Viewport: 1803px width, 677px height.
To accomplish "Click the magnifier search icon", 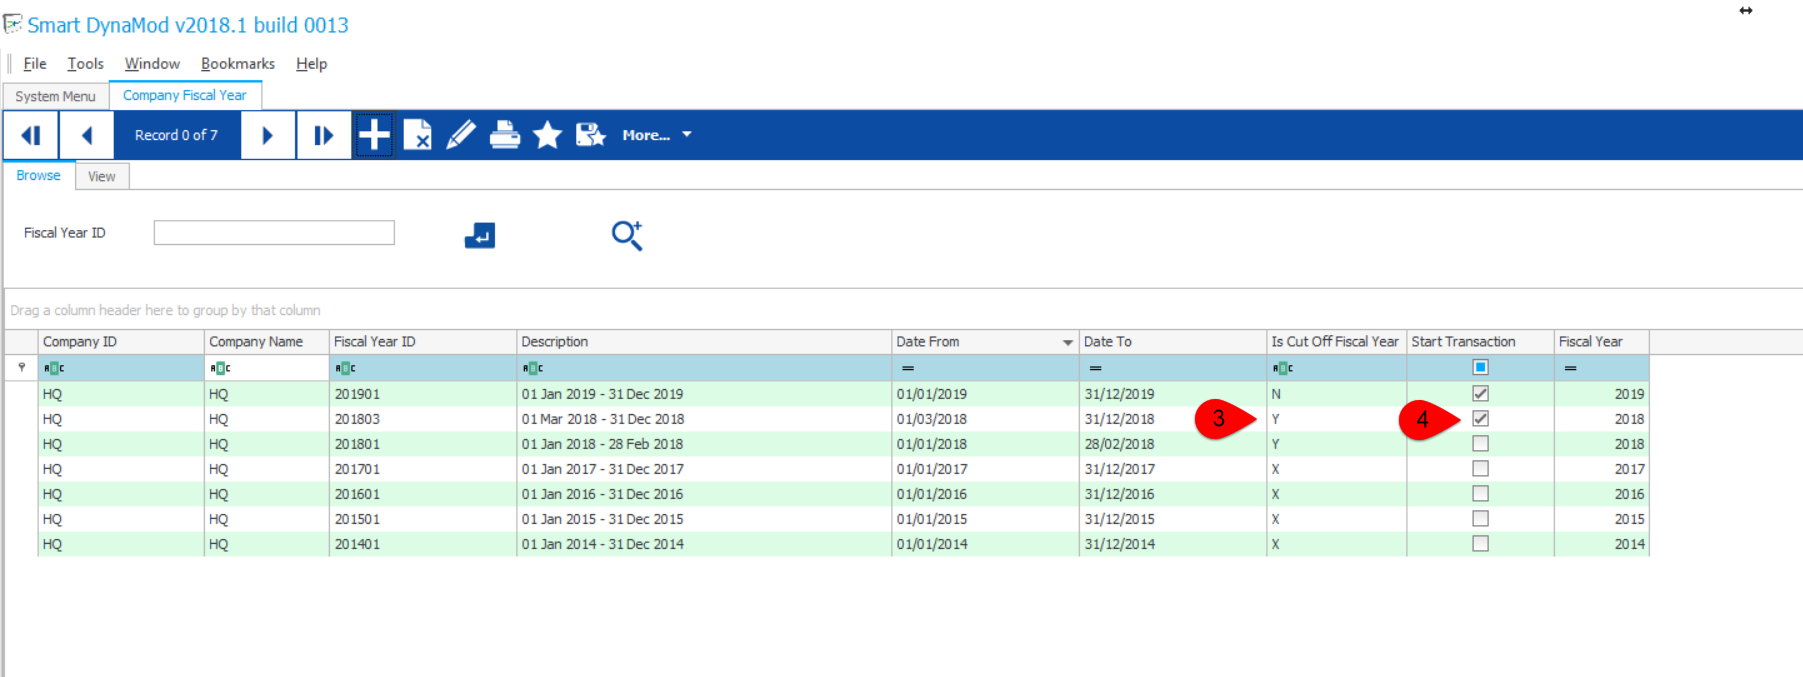I will pos(627,235).
